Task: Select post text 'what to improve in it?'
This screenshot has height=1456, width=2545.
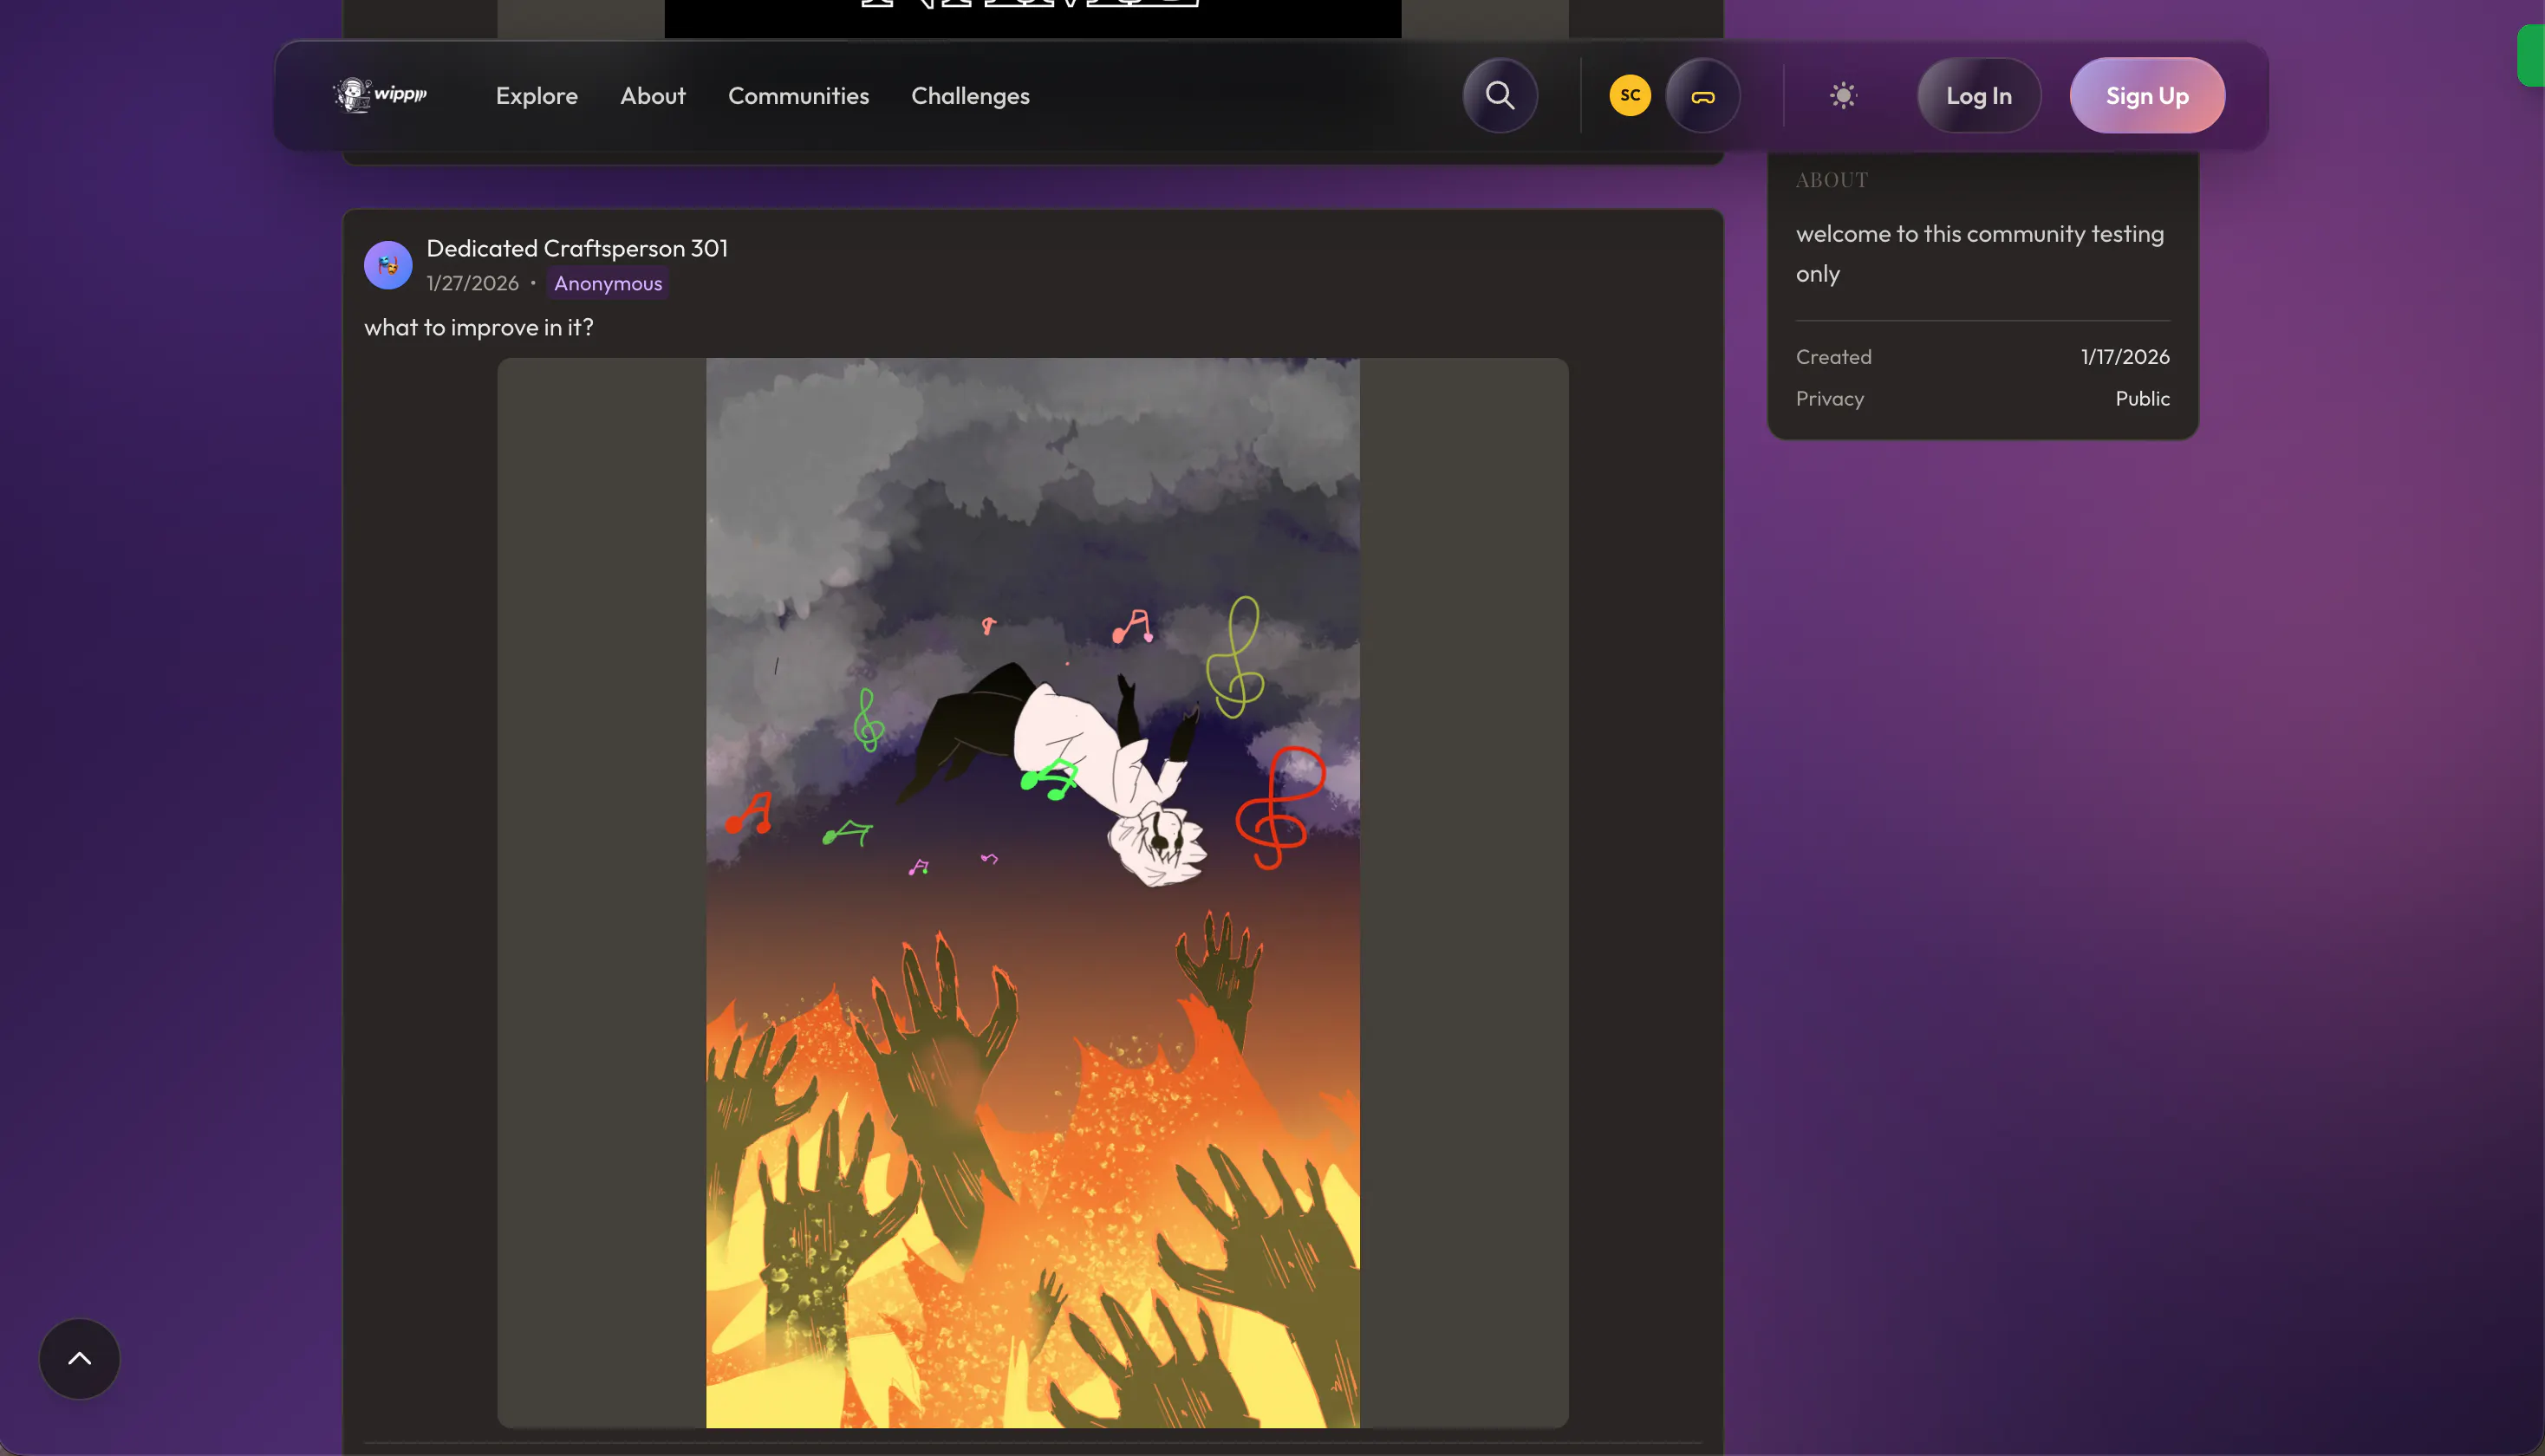Action: [x=478, y=327]
